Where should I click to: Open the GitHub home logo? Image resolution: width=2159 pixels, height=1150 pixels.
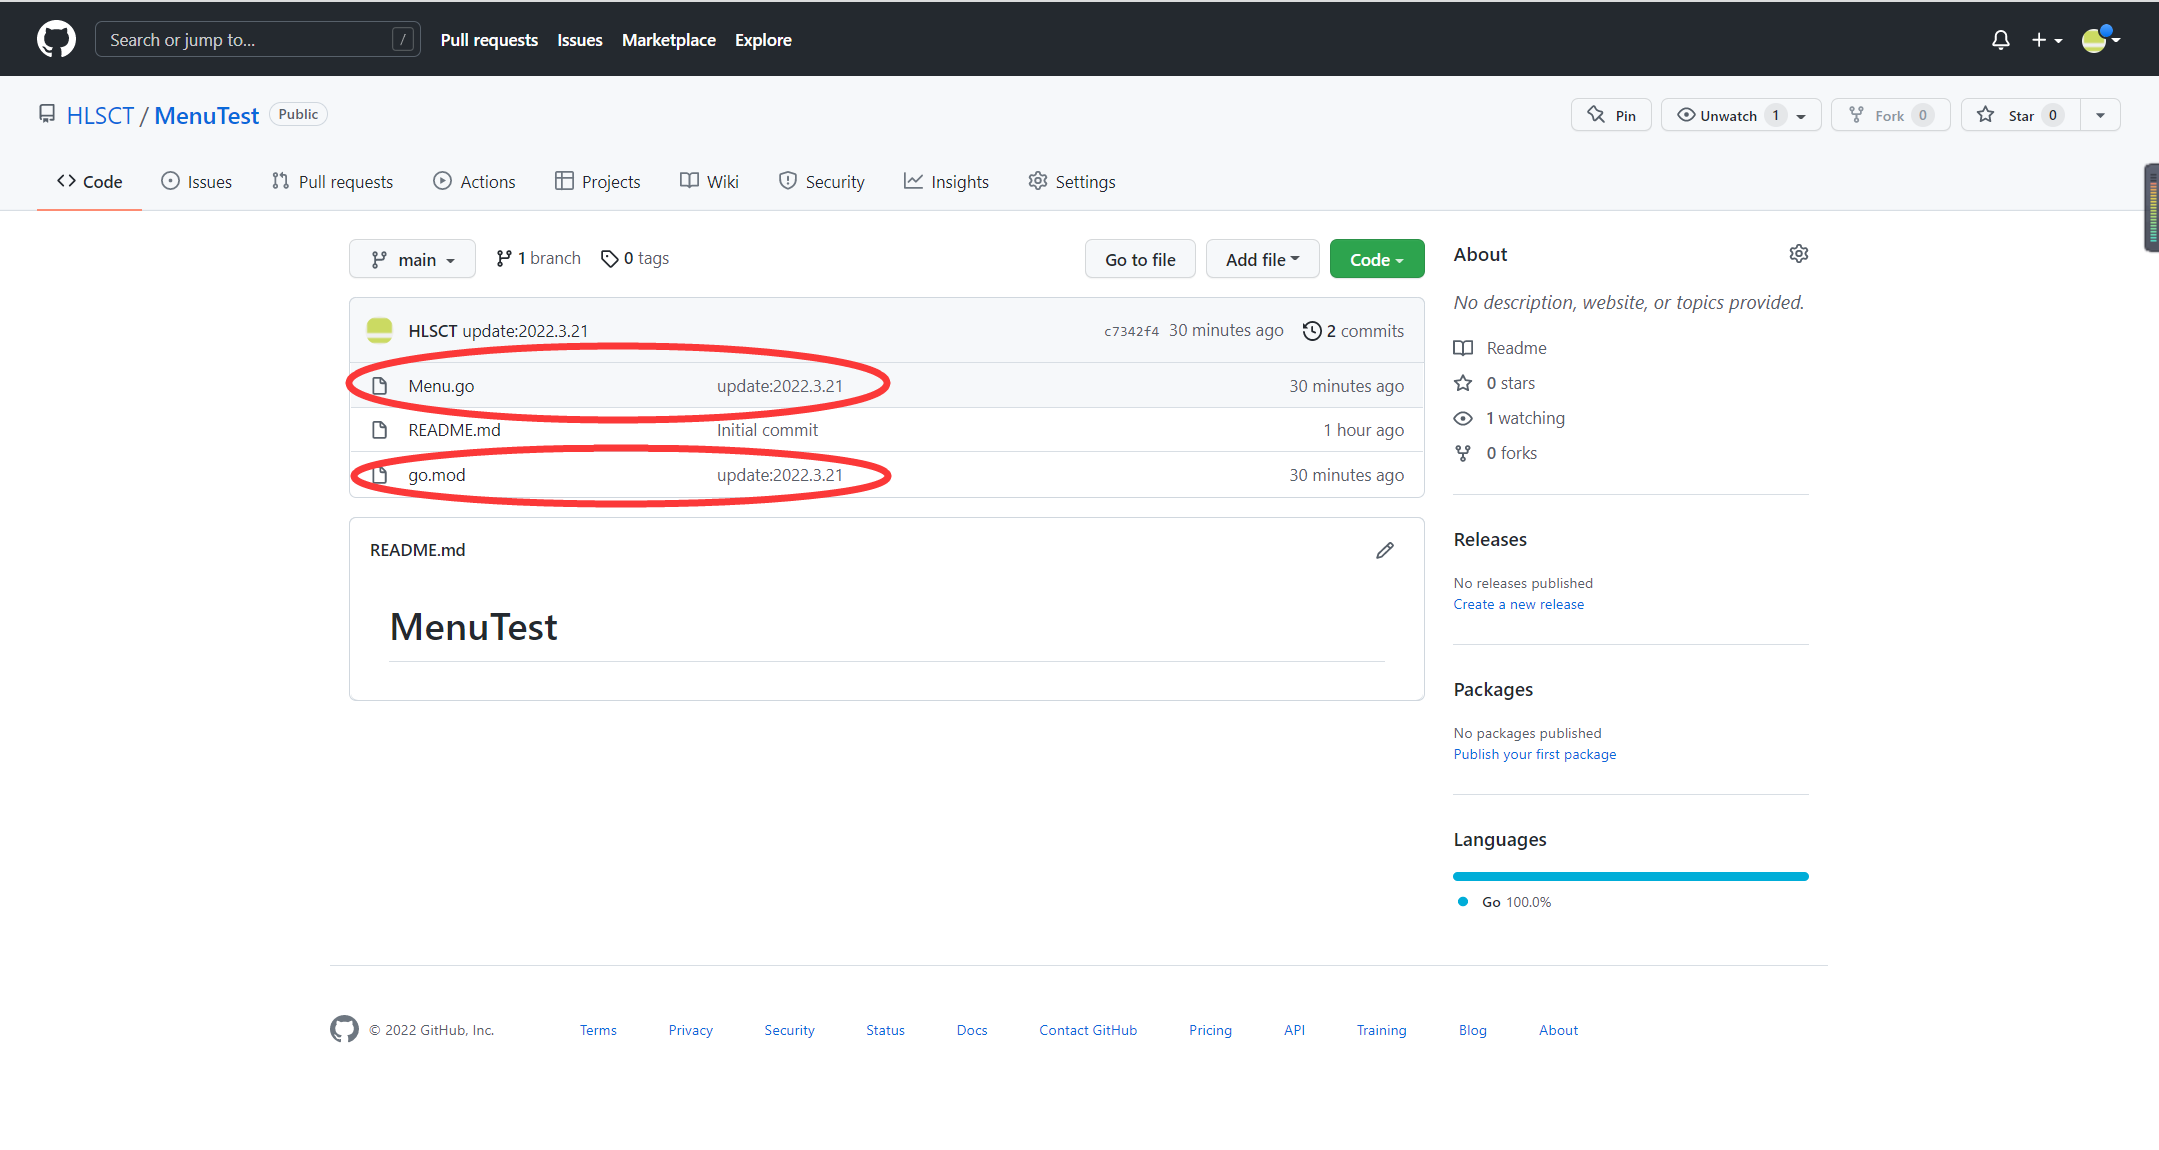pos(56,40)
